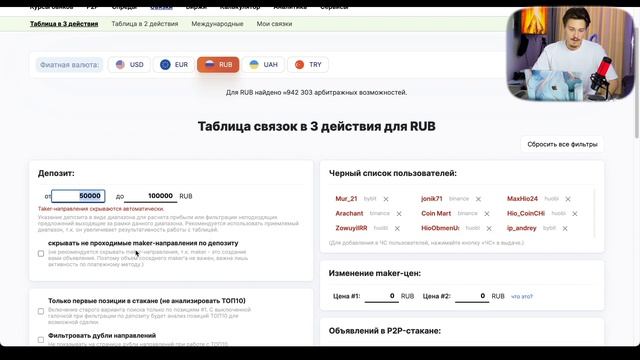
Task: Click the page vertical scrollbar
Action: tap(637, 82)
